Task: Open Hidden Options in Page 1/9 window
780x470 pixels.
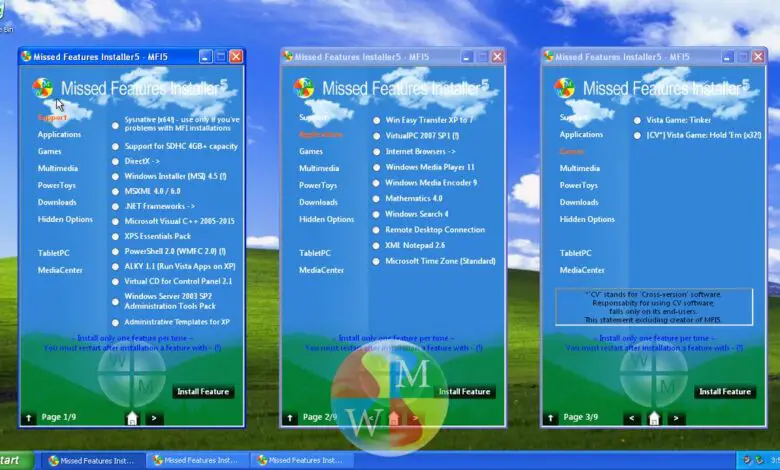Action: click(x=65, y=219)
